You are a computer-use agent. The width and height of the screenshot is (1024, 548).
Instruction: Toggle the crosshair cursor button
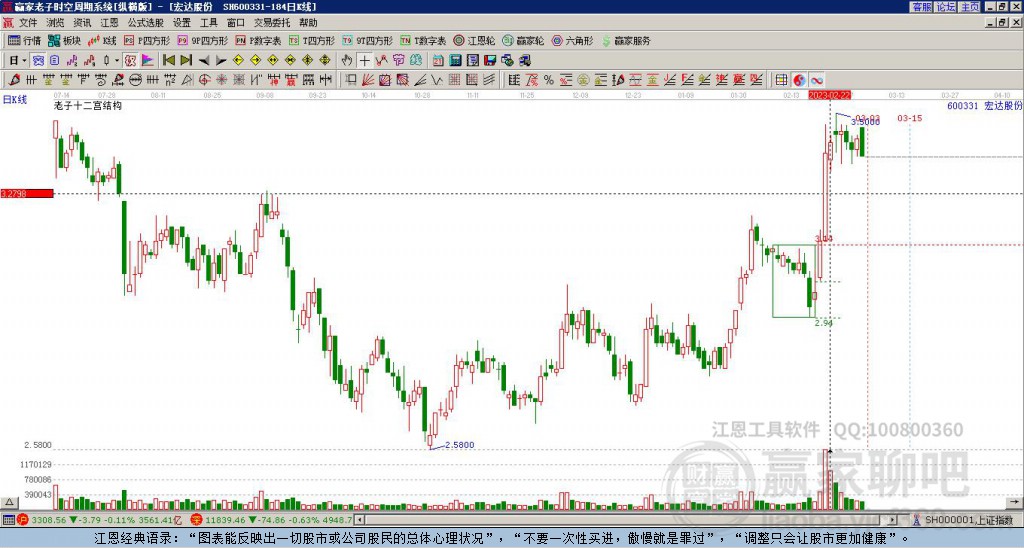[x=364, y=61]
